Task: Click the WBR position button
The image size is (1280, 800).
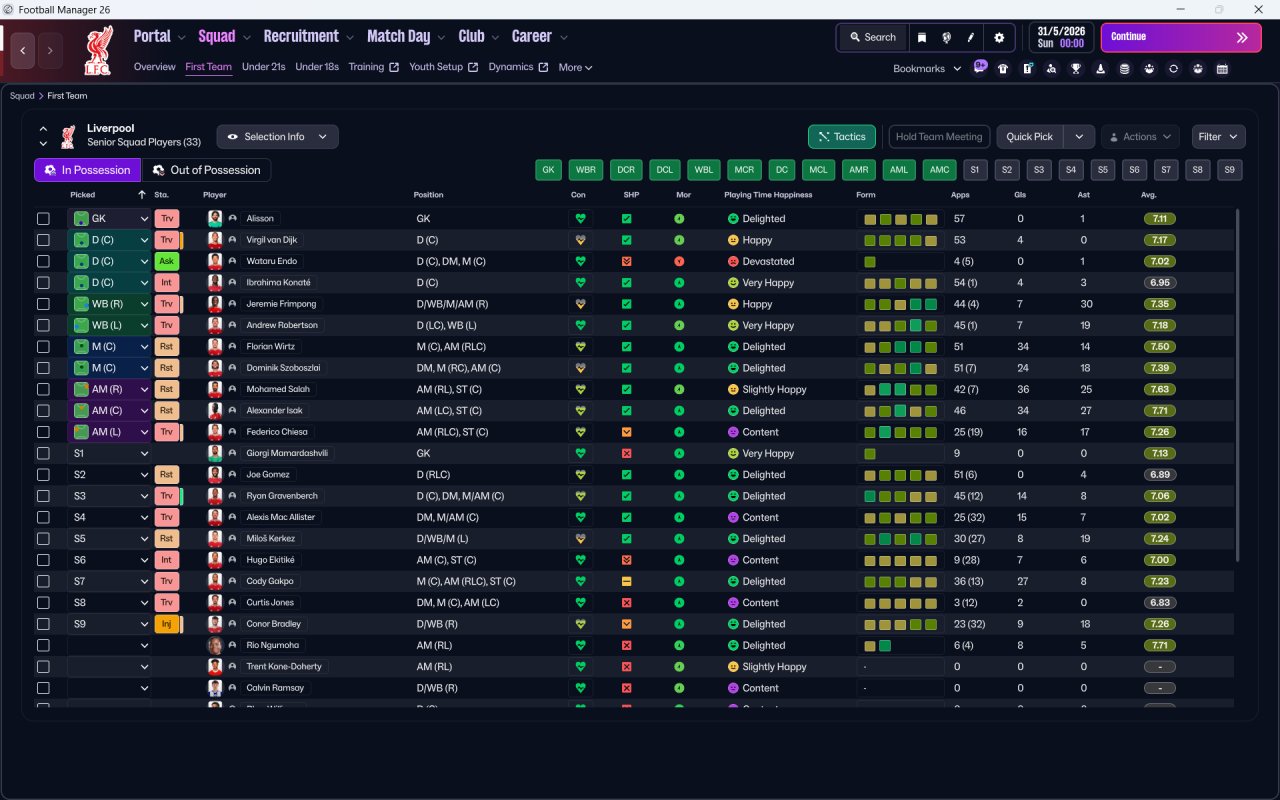Action: tap(586, 170)
